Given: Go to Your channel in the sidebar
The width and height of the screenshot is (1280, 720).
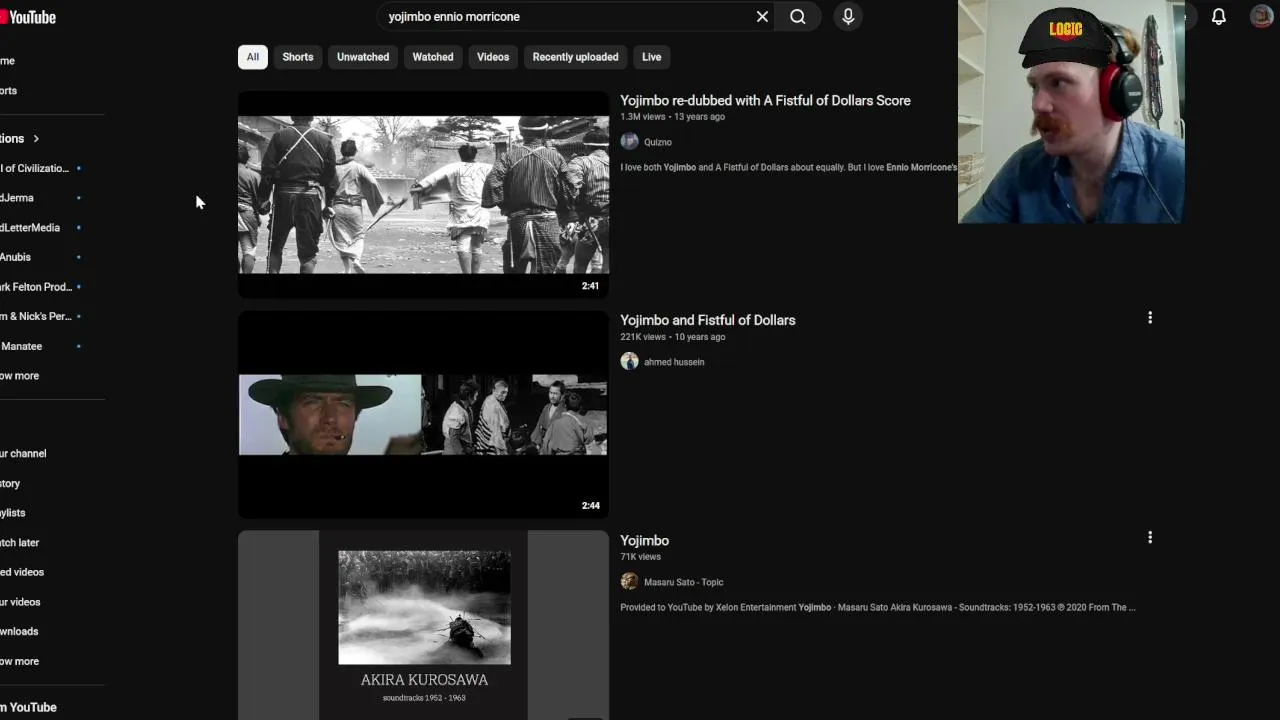Looking at the screenshot, I should [24, 454].
